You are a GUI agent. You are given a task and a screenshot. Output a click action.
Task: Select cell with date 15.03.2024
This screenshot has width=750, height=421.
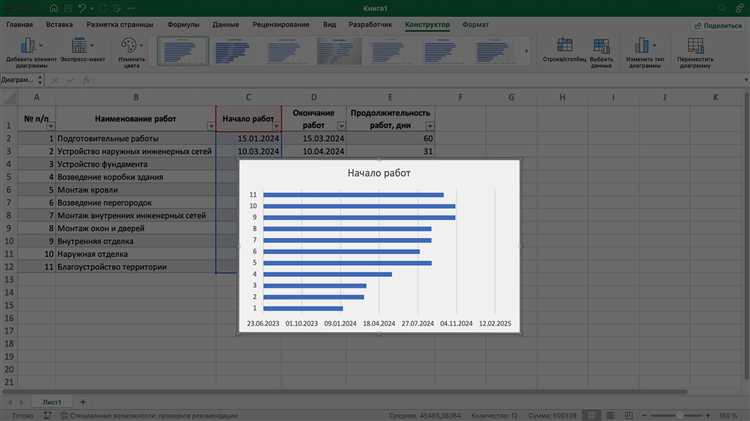[x=314, y=138]
